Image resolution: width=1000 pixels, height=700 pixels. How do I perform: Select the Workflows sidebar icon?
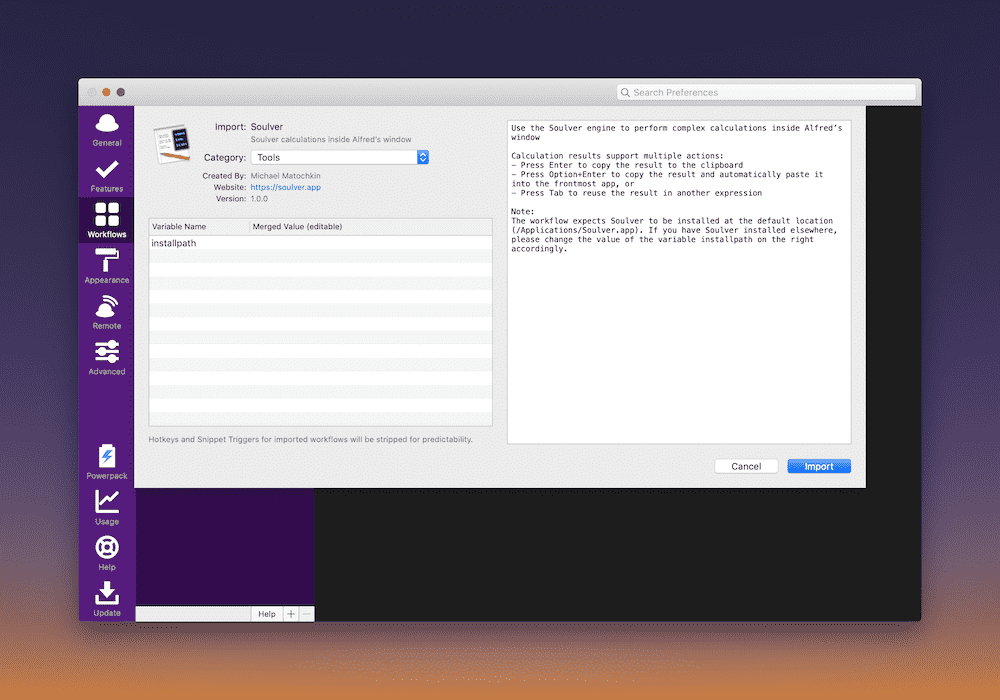tap(107, 220)
